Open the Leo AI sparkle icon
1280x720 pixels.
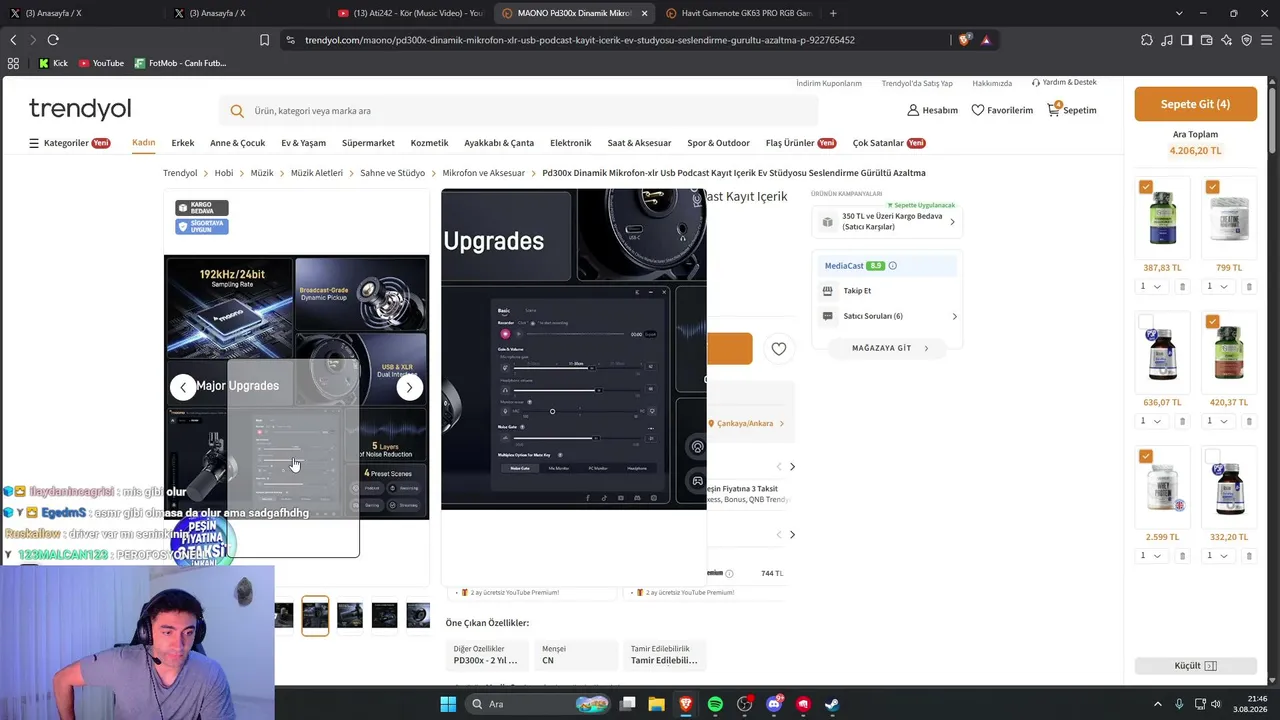point(1226,40)
